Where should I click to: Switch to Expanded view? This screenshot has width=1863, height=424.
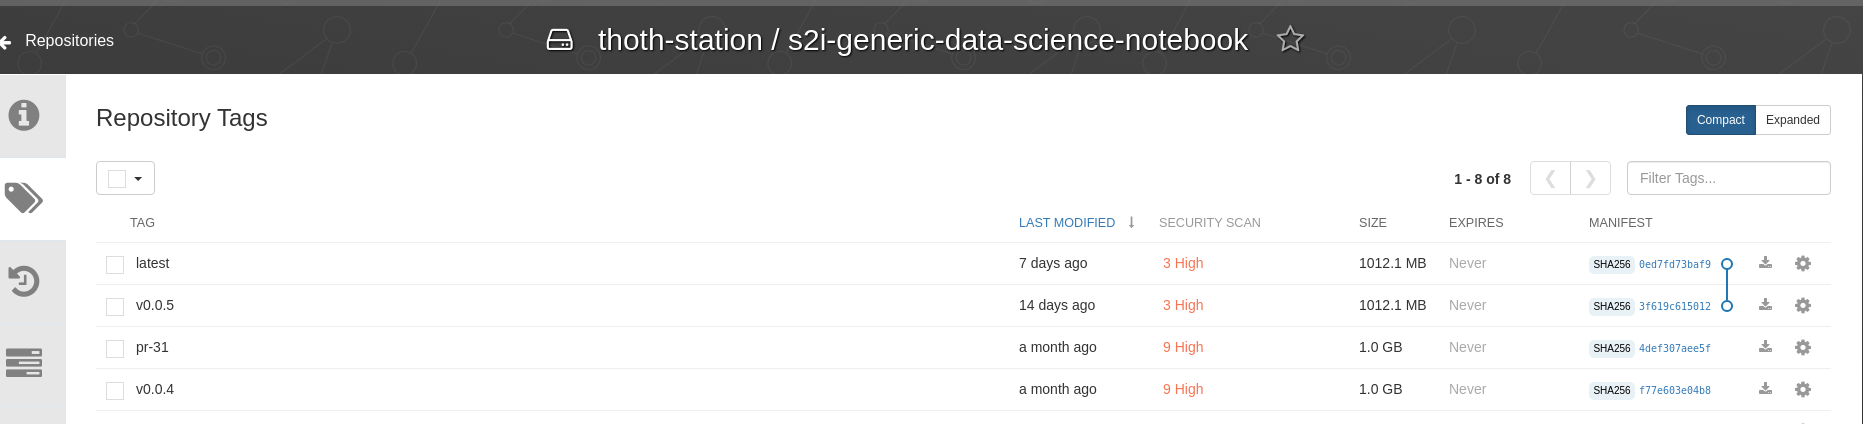click(1792, 120)
